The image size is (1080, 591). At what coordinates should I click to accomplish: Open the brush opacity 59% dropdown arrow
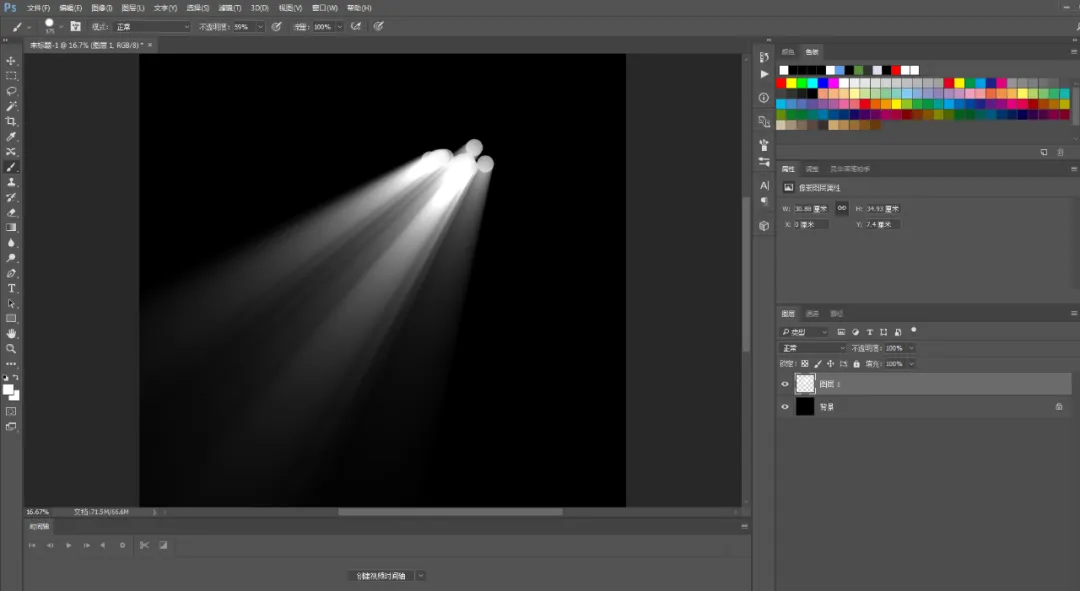click(260, 27)
